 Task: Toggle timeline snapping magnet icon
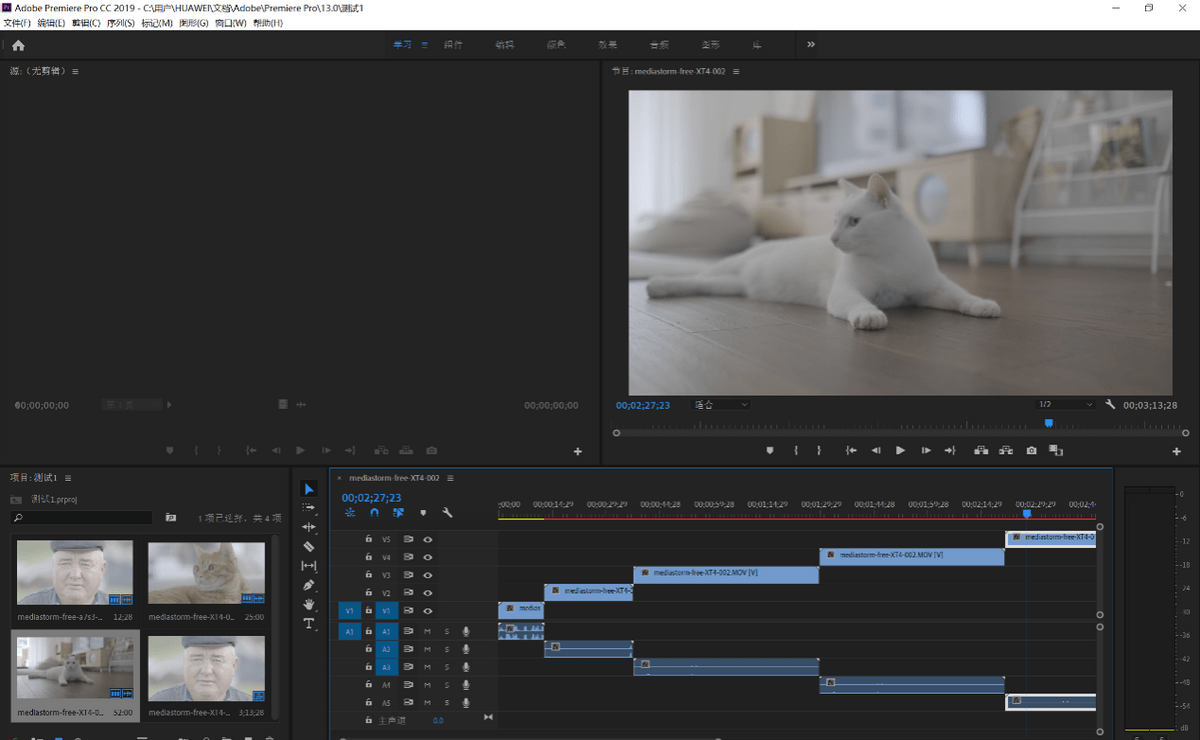tap(374, 513)
